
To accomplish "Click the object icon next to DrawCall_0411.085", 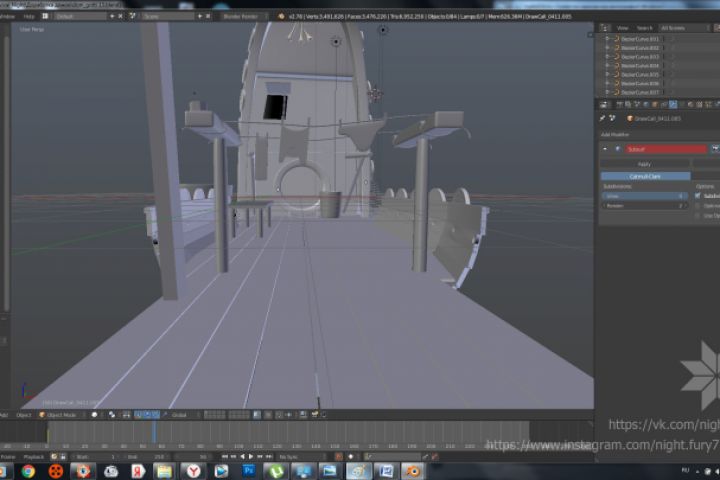I will pyautogui.click(x=630, y=119).
